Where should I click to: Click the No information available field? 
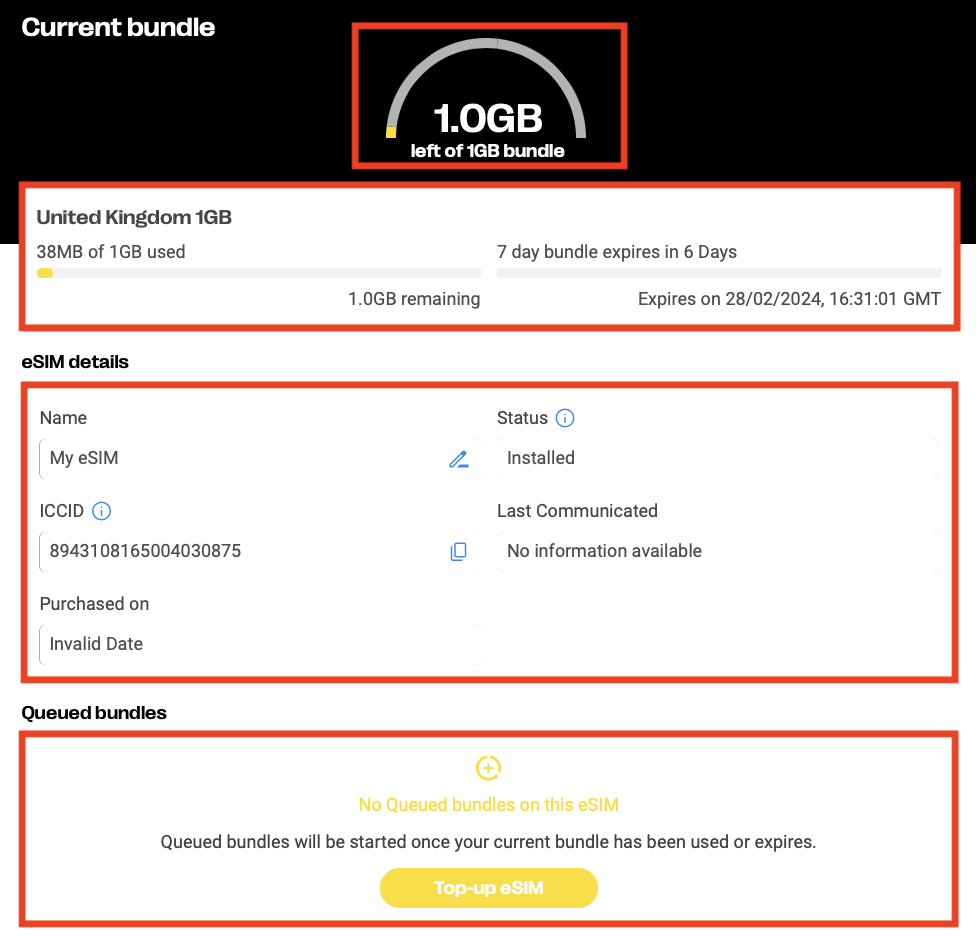coord(718,551)
